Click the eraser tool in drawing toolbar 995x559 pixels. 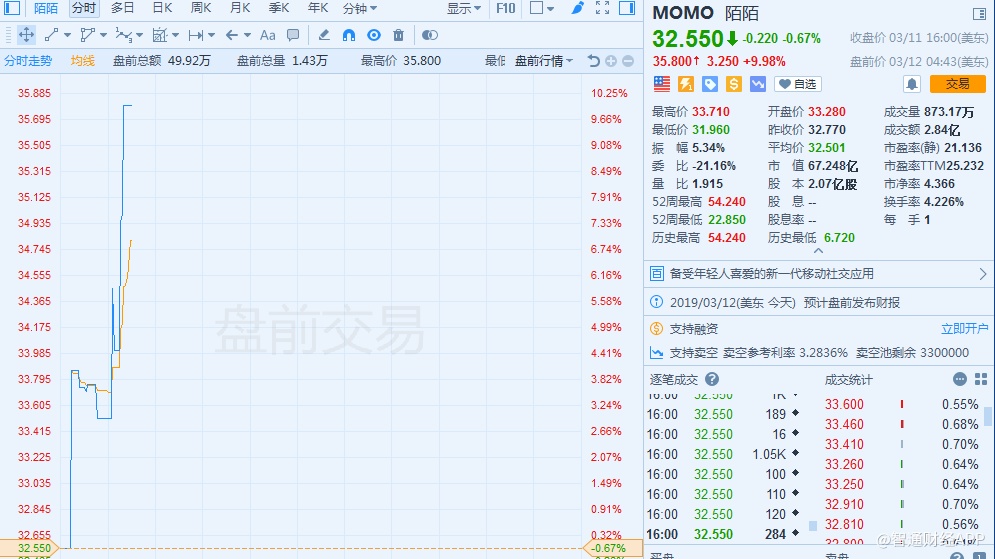323,35
